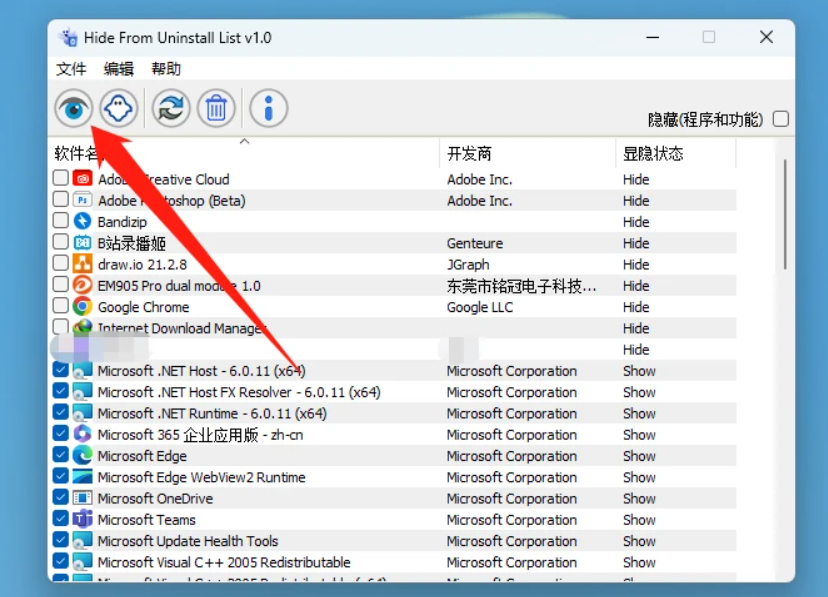The image size is (828, 597).
Task: Click the draw.io orange icon
Action: 82,264
